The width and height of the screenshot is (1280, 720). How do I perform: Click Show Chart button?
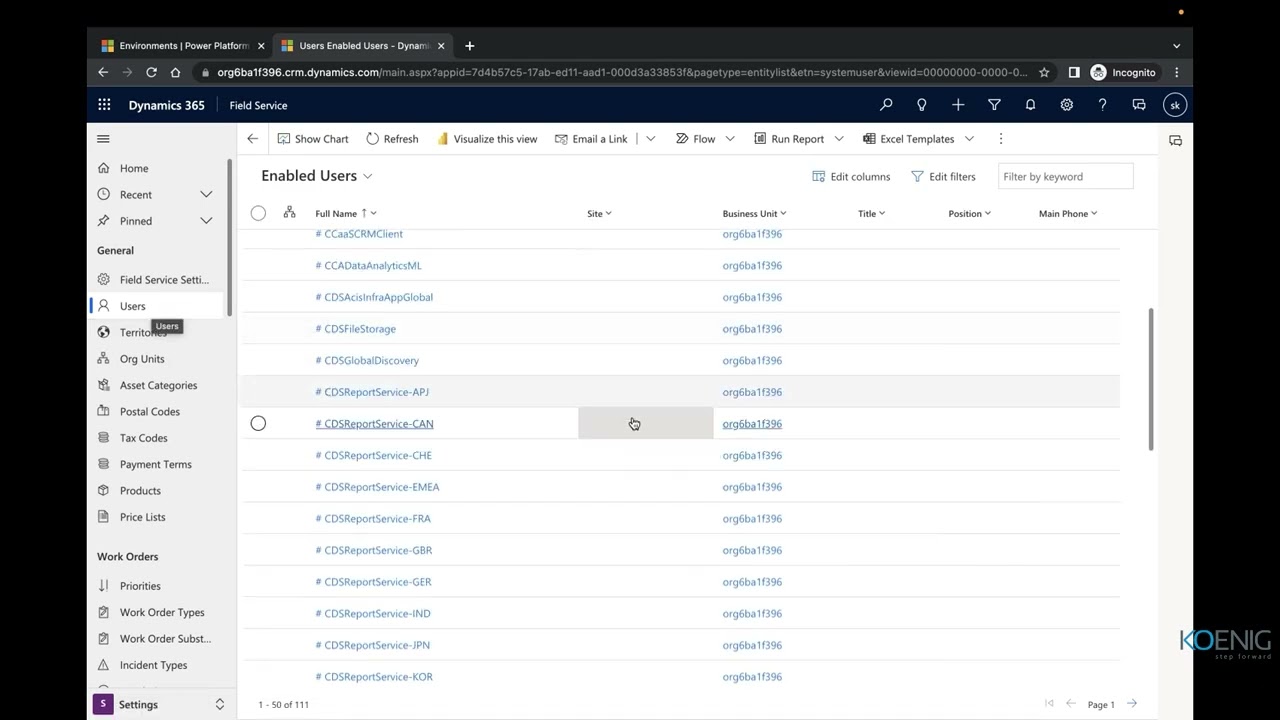[313, 139]
